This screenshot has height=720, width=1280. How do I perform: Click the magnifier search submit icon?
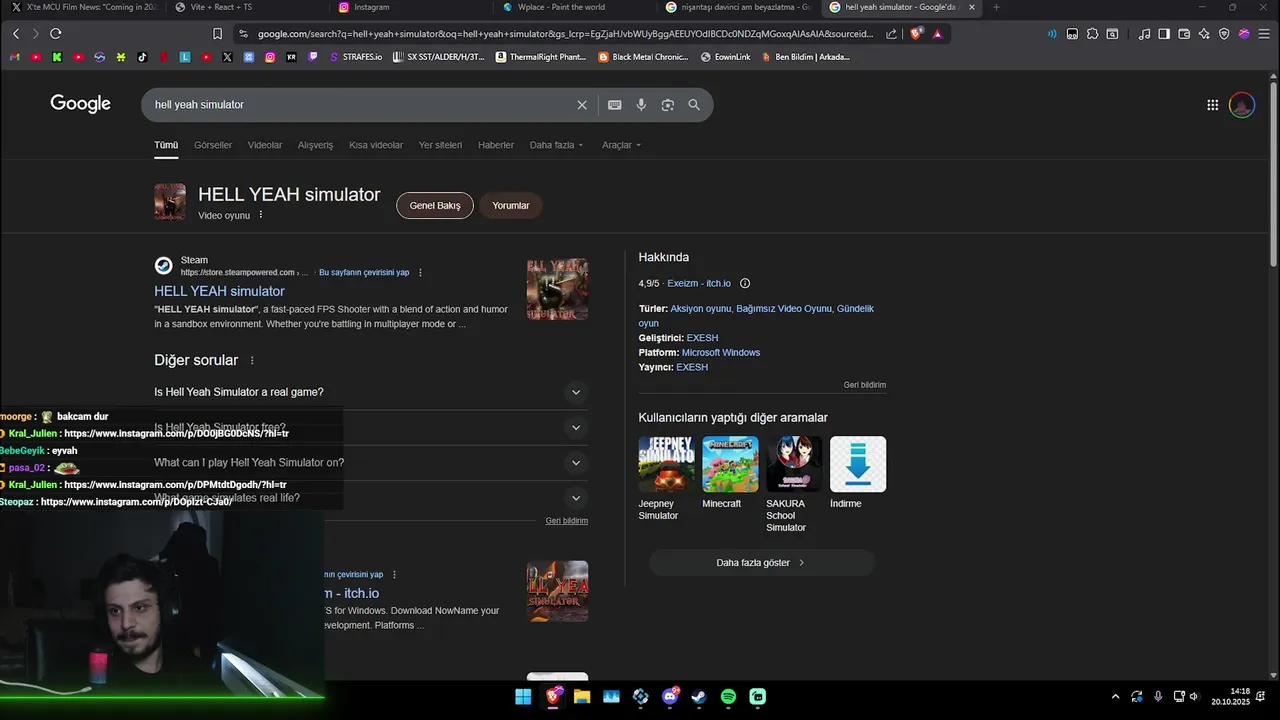pos(694,105)
